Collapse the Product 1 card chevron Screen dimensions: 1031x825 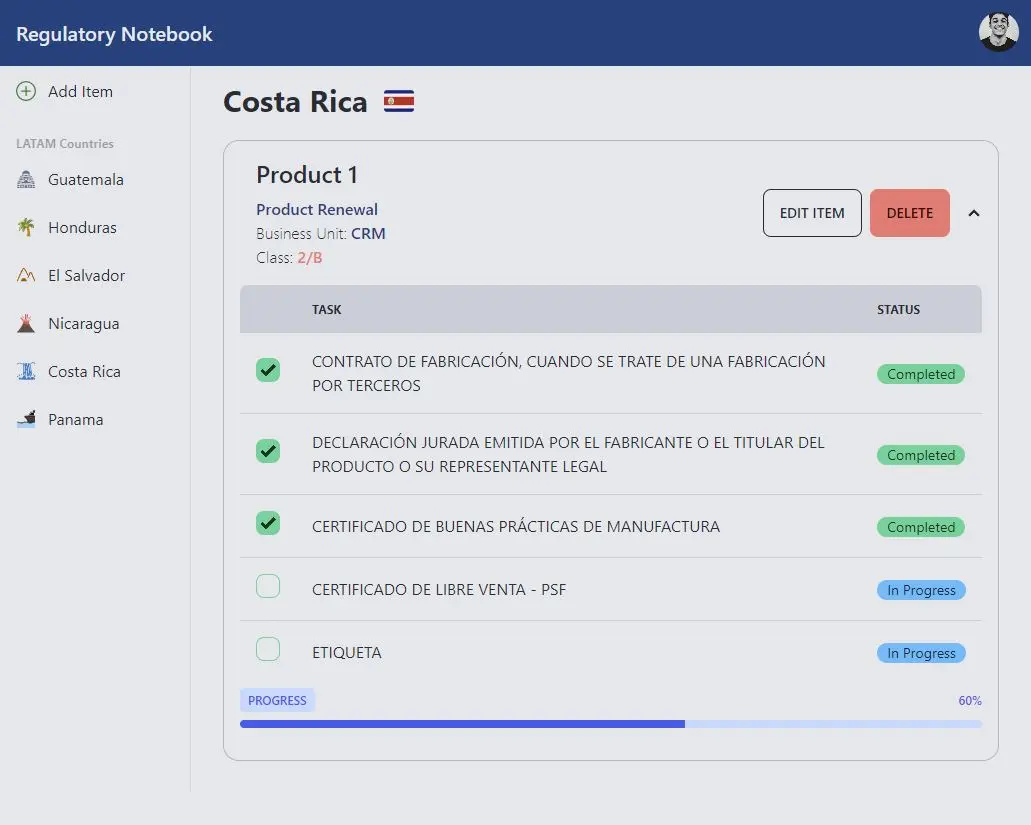(x=974, y=213)
